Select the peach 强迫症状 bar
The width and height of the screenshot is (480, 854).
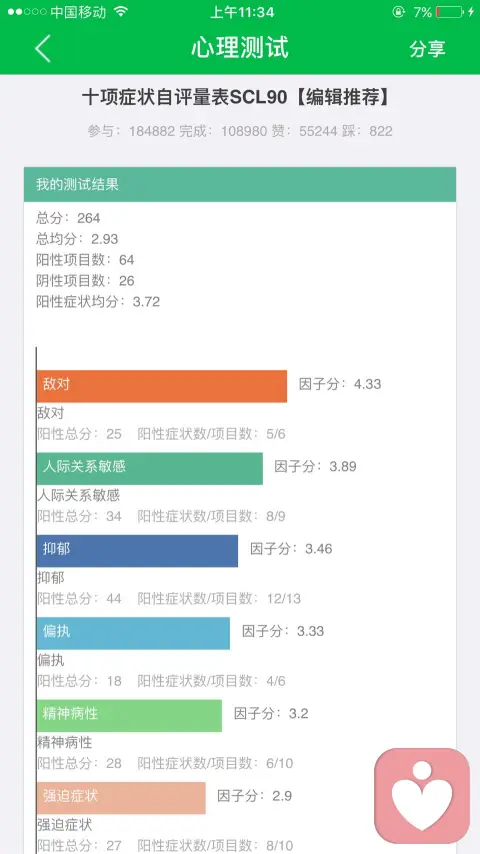click(121, 798)
